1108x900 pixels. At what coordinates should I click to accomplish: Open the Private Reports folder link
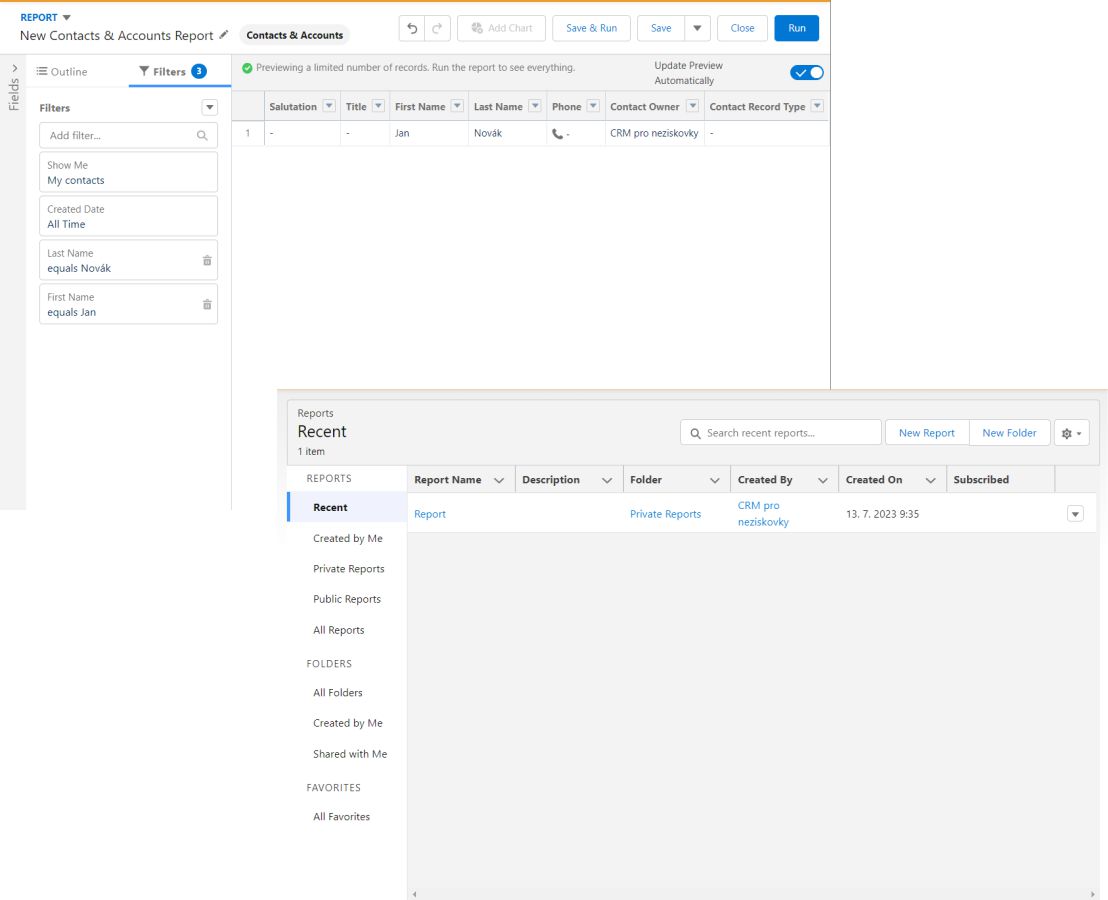pos(665,514)
